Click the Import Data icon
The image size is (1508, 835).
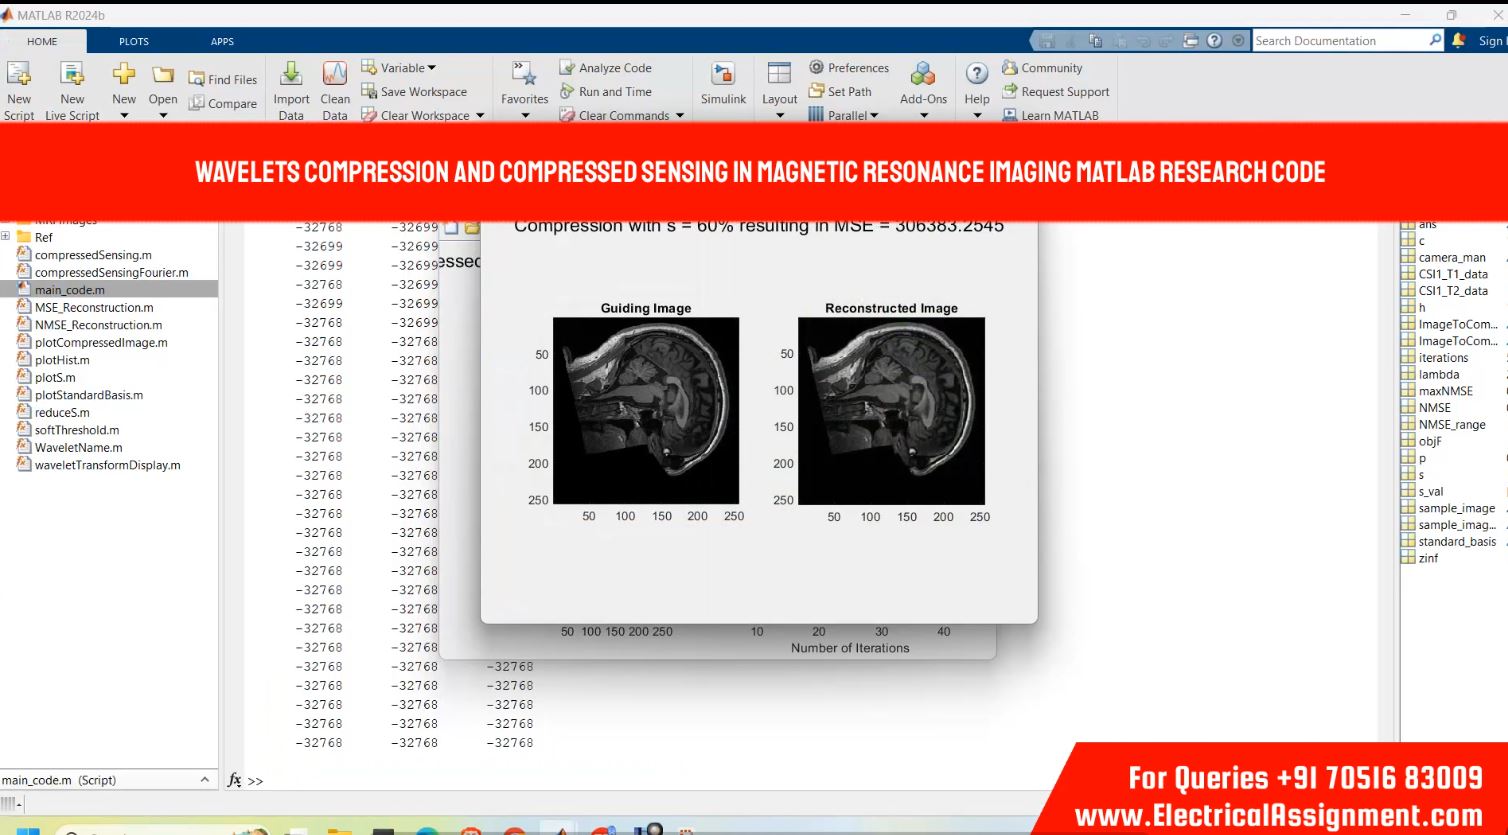tap(291, 75)
